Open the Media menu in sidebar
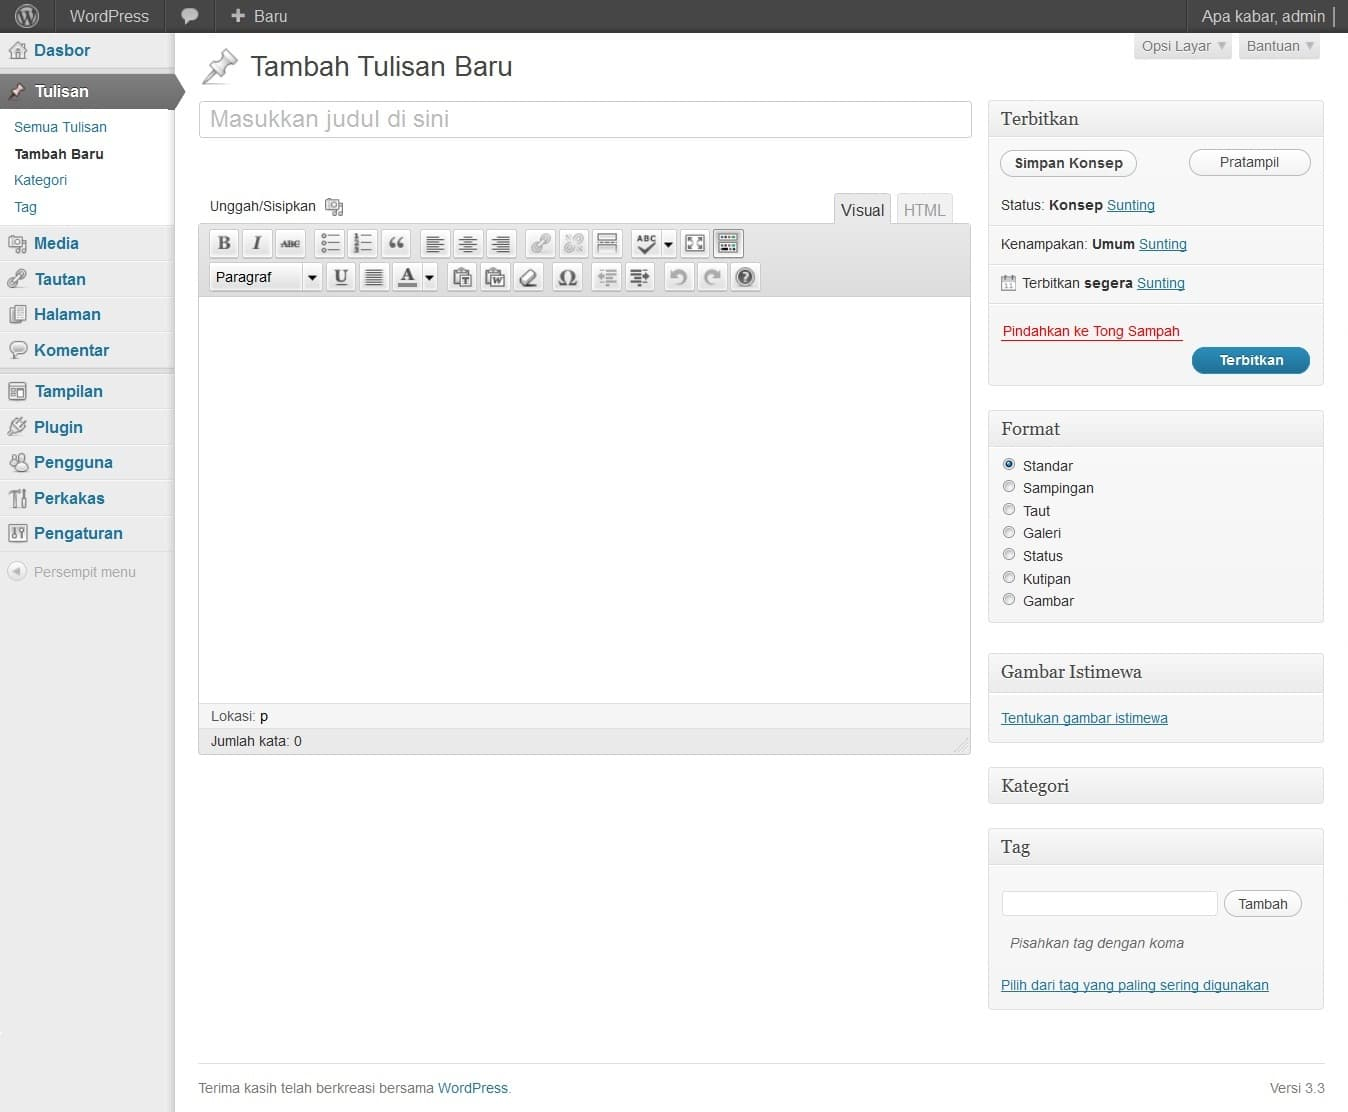Image resolution: width=1348 pixels, height=1112 pixels. tap(56, 243)
